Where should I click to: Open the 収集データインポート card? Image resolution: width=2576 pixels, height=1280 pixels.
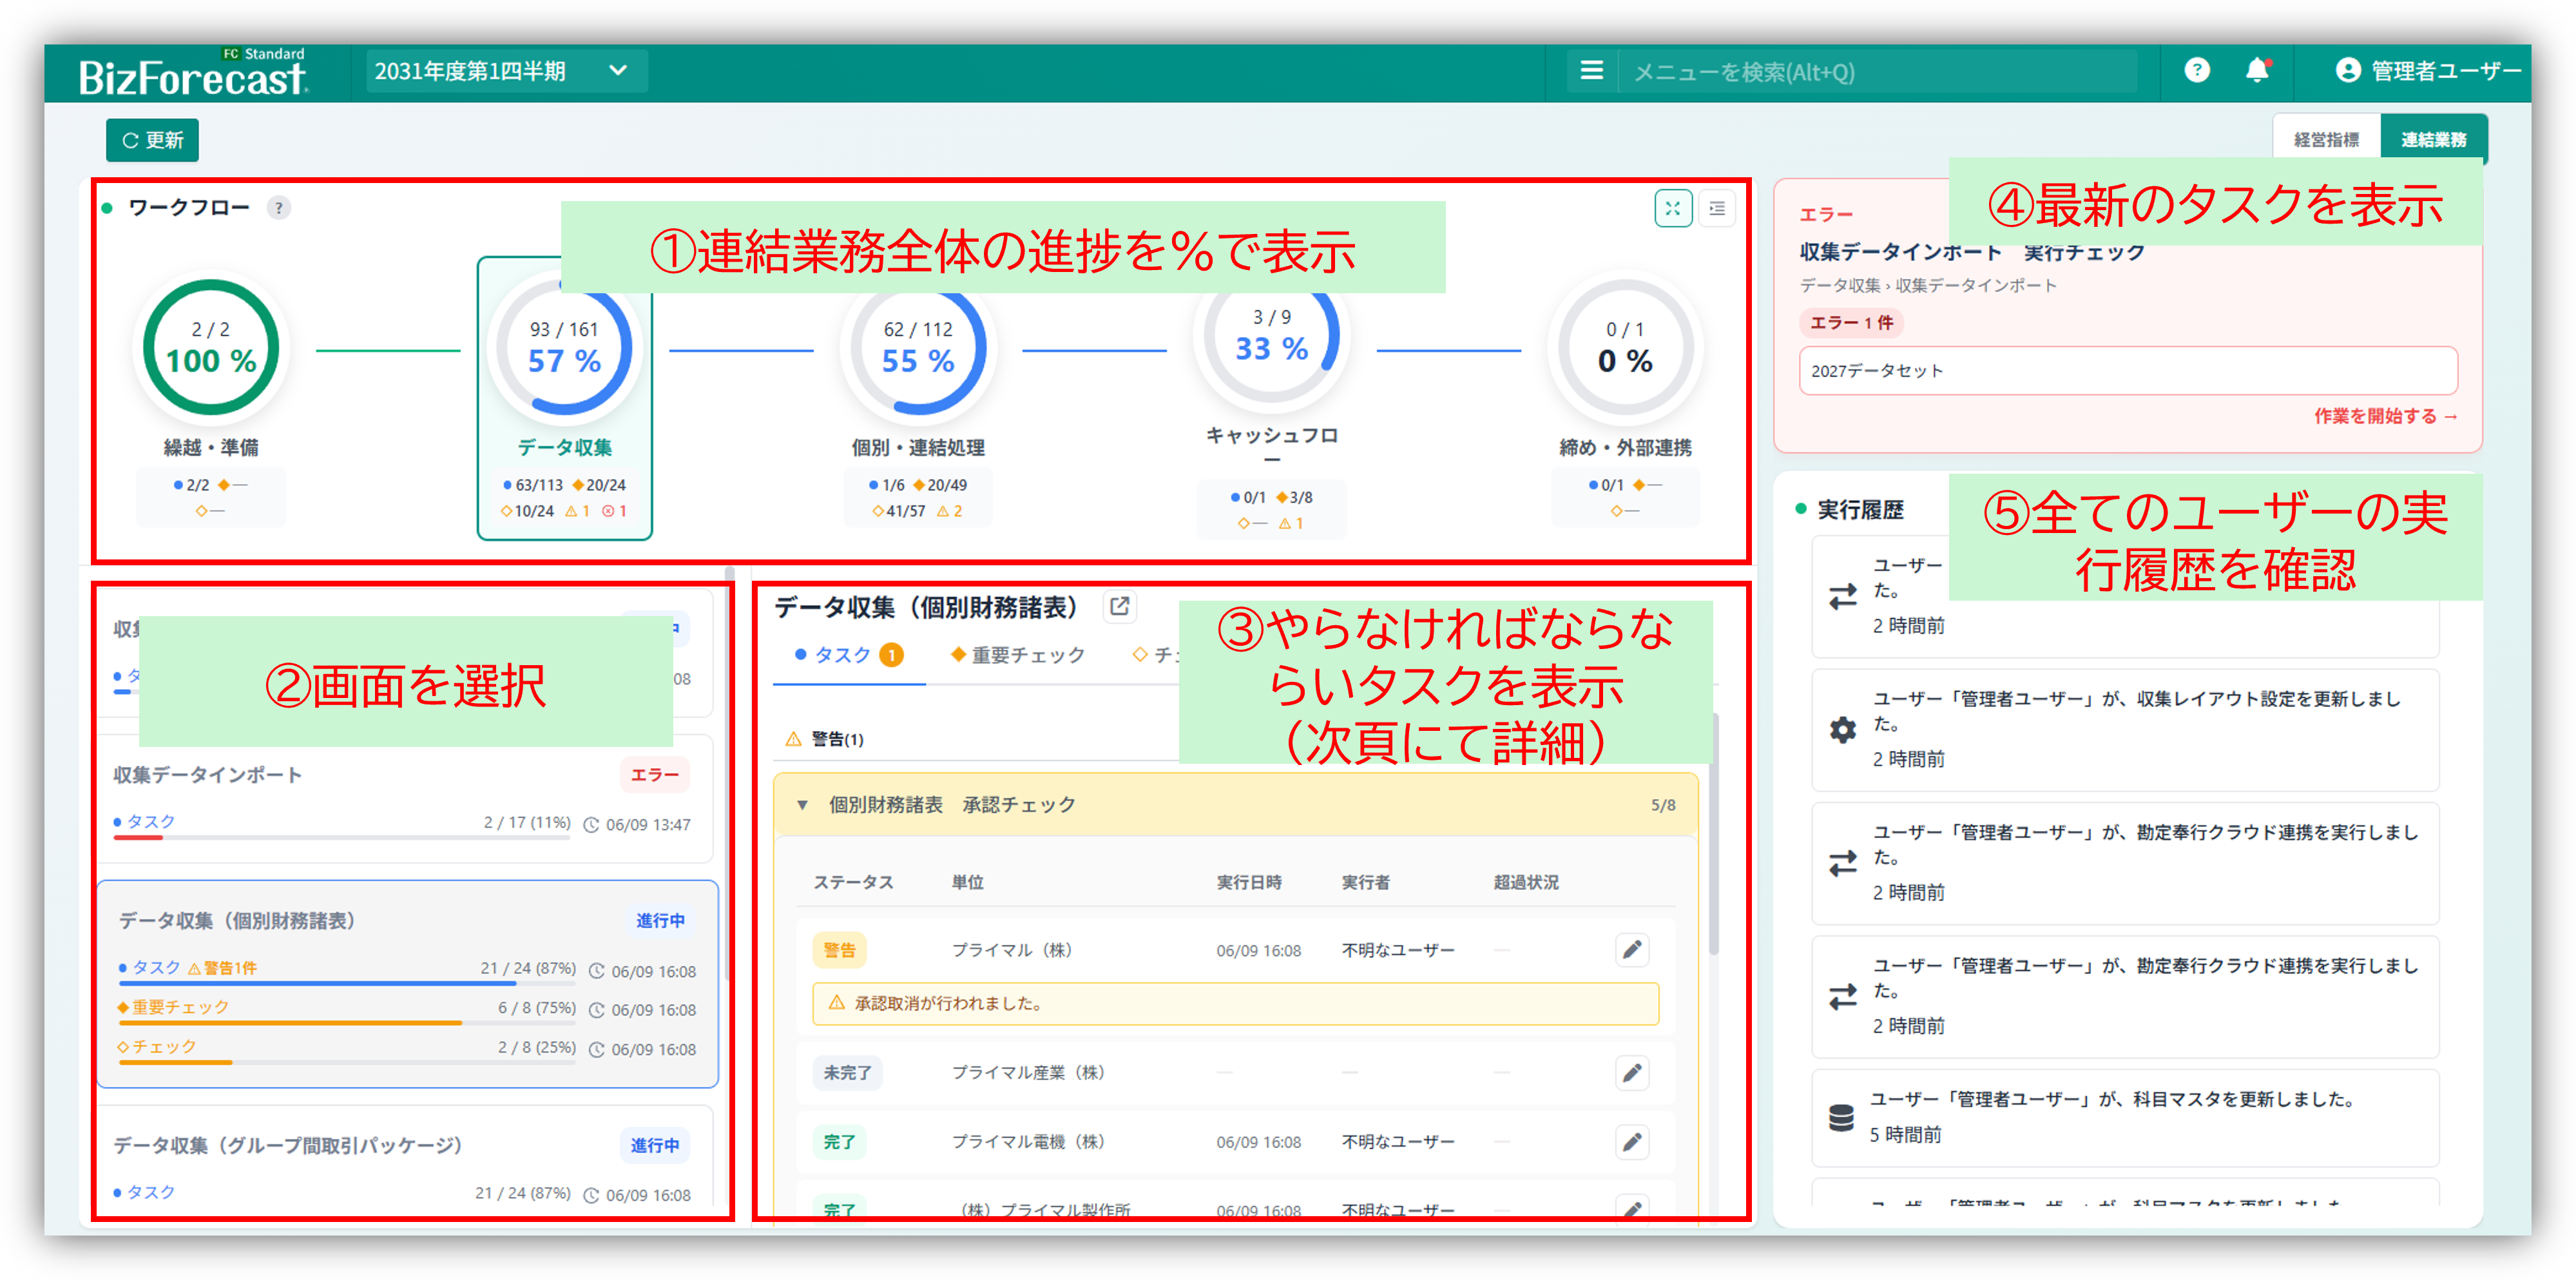coord(405,799)
